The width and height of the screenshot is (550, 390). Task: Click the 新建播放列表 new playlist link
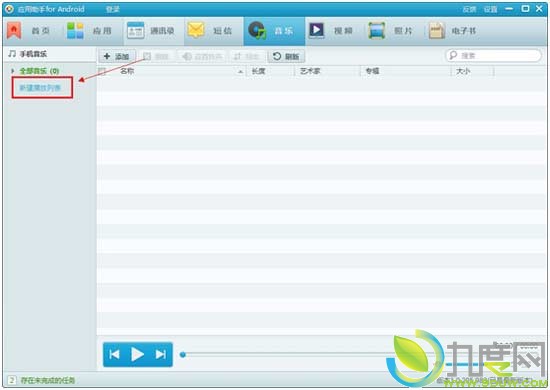40,88
